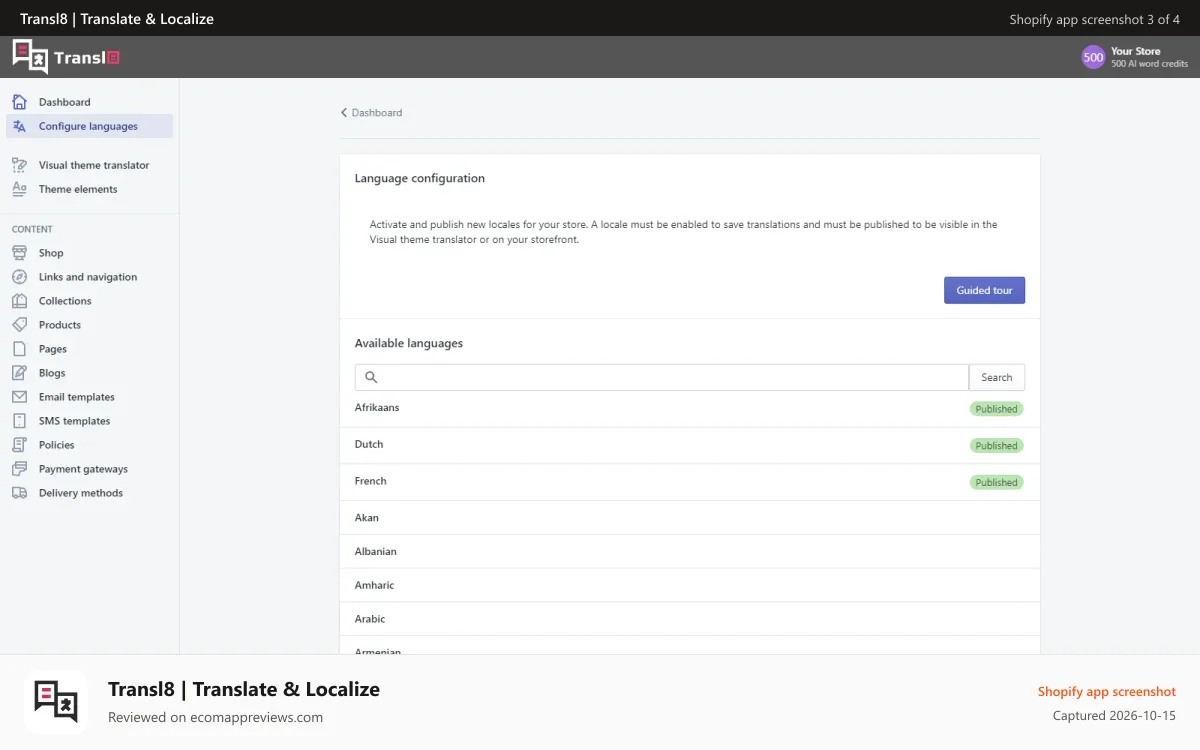Select the Dutch language row
Viewport: 1200px width, 750px height.
point(690,445)
